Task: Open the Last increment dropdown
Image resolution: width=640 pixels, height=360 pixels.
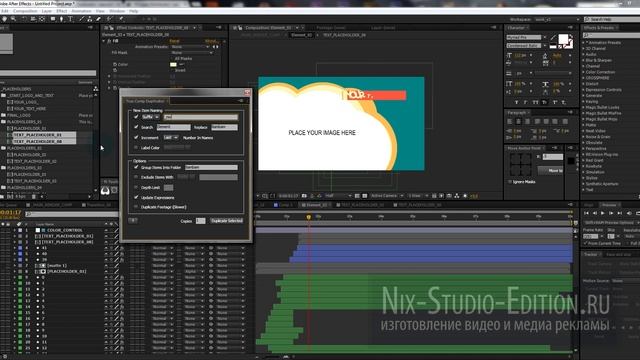Action: 171,138
